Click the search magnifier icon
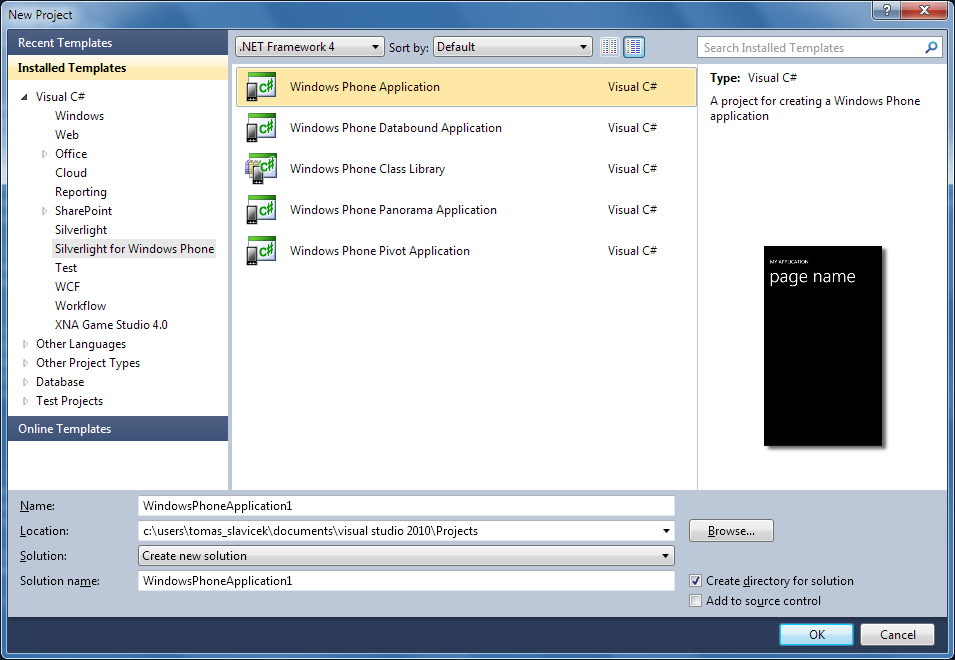Screen dimensions: 955x660 (x=931, y=47)
